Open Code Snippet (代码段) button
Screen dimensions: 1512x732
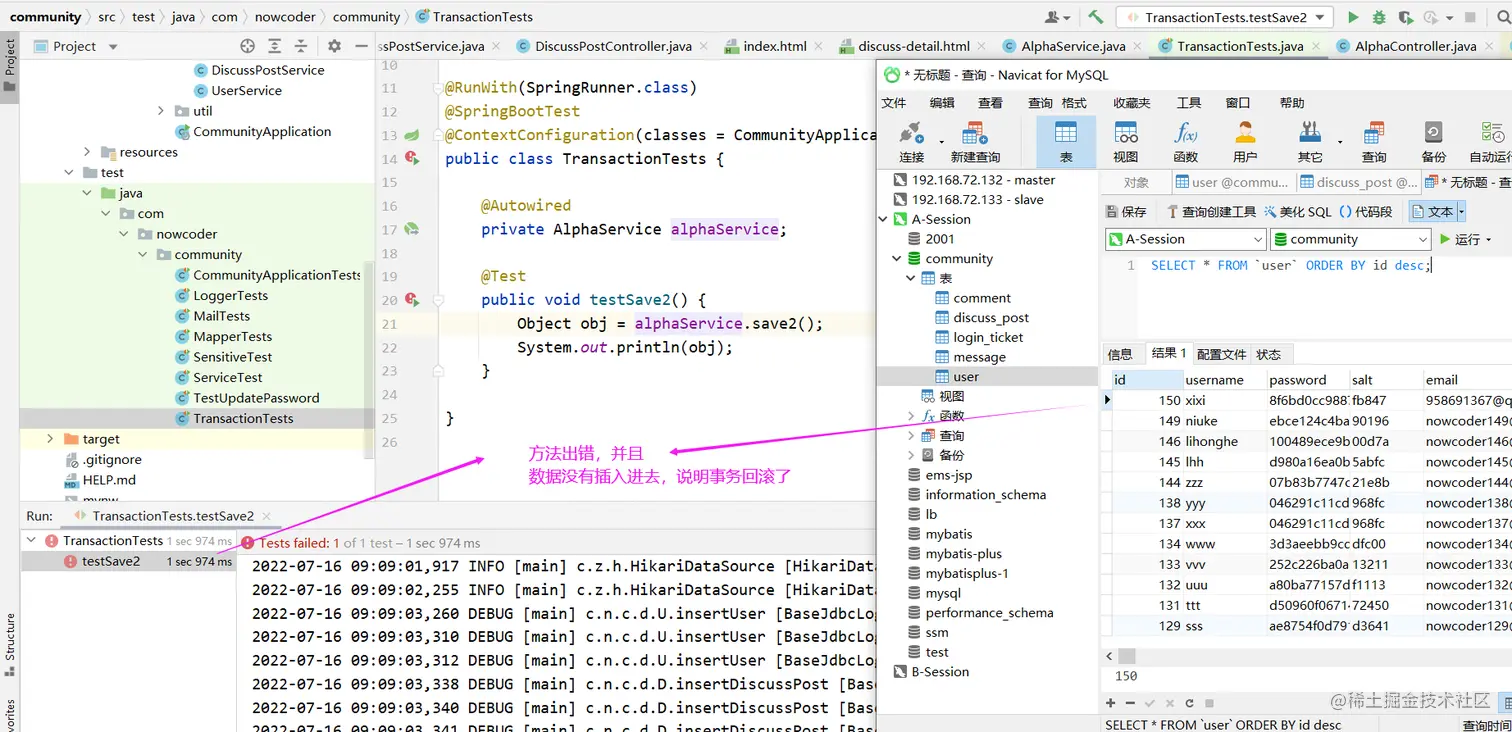point(1366,212)
